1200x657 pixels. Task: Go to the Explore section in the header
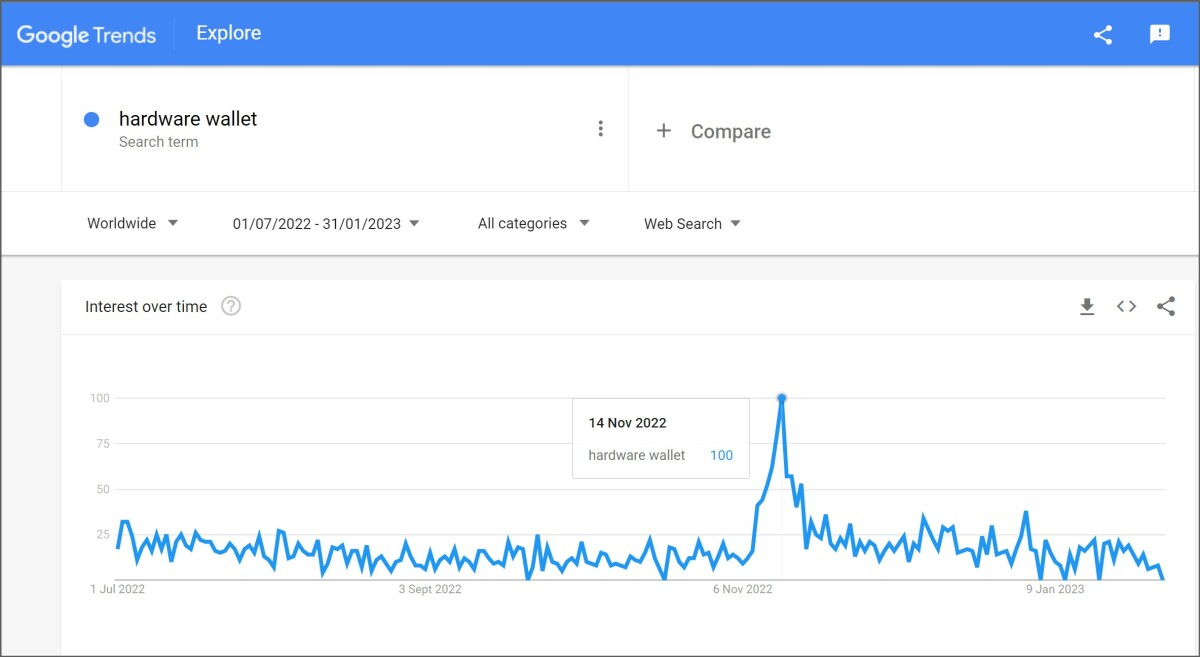[229, 33]
